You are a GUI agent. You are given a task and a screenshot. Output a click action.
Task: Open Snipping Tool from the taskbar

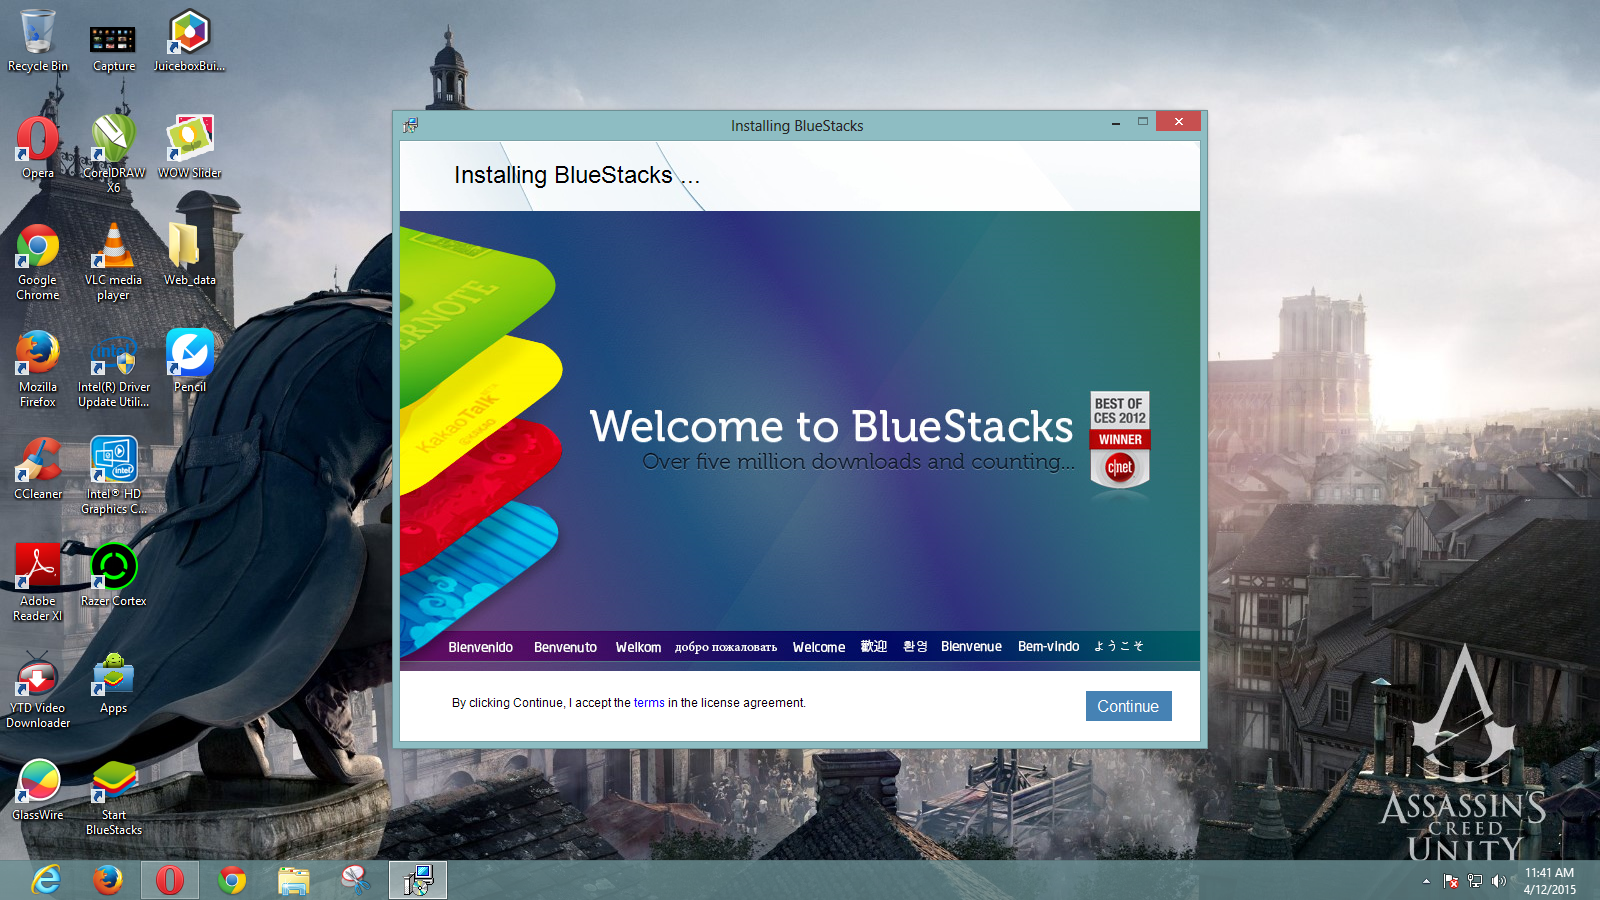coord(356,880)
